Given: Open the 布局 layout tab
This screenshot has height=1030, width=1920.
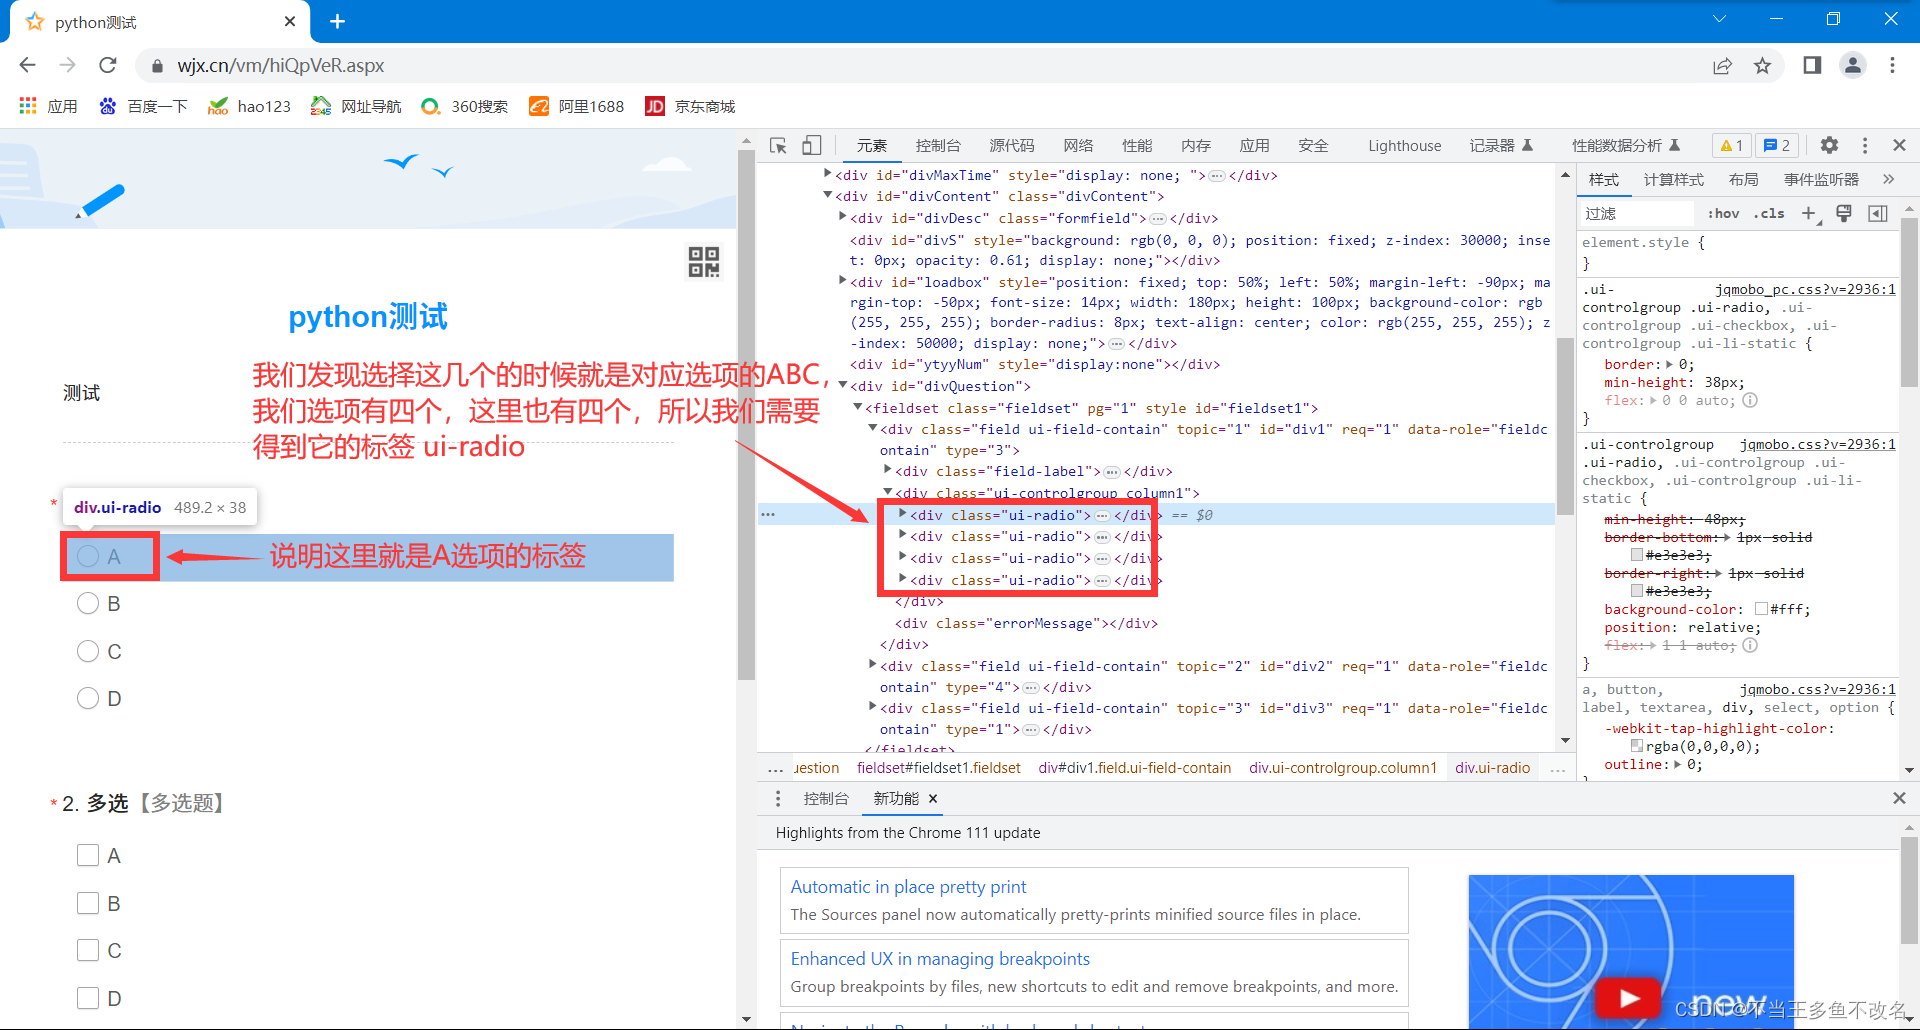Looking at the screenshot, I should pyautogui.click(x=1743, y=179).
